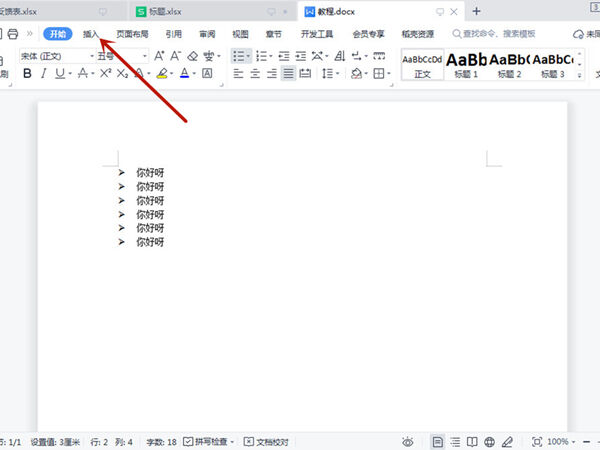Expand bullet list style dropdown arrow
The height and width of the screenshot is (450, 600).
(248, 56)
